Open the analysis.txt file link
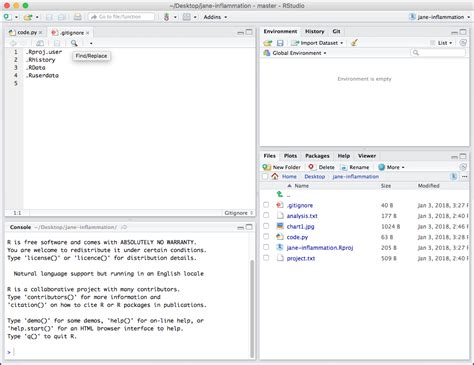This screenshot has height=365, width=474. [302, 216]
